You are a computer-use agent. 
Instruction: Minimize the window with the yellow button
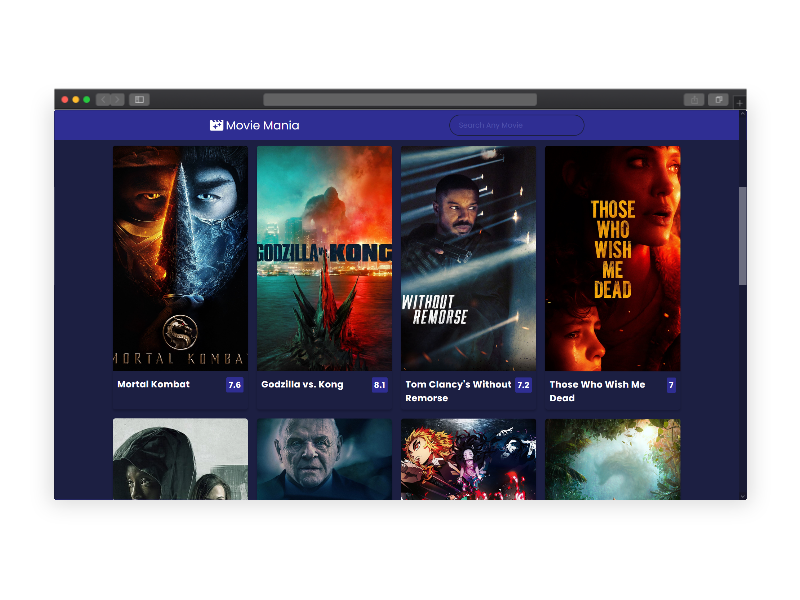[76, 99]
